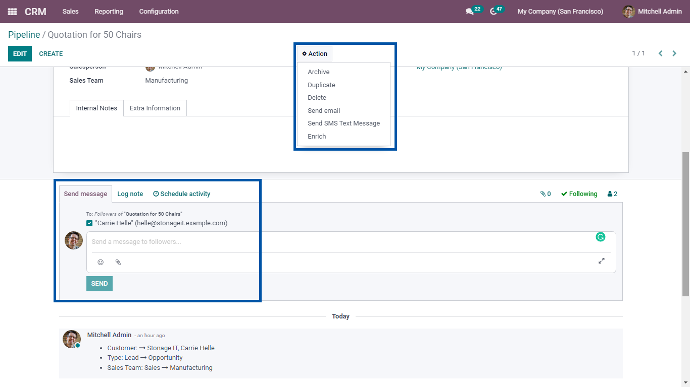Click the Manufacturing sales team value
The height and width of the screenshot is (387, 690).
tap(167, 81)
